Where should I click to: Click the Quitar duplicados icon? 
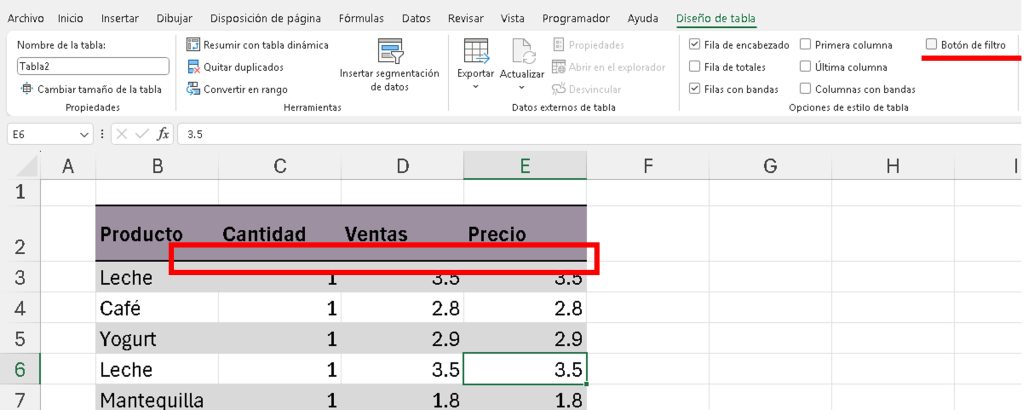(194, 67)
